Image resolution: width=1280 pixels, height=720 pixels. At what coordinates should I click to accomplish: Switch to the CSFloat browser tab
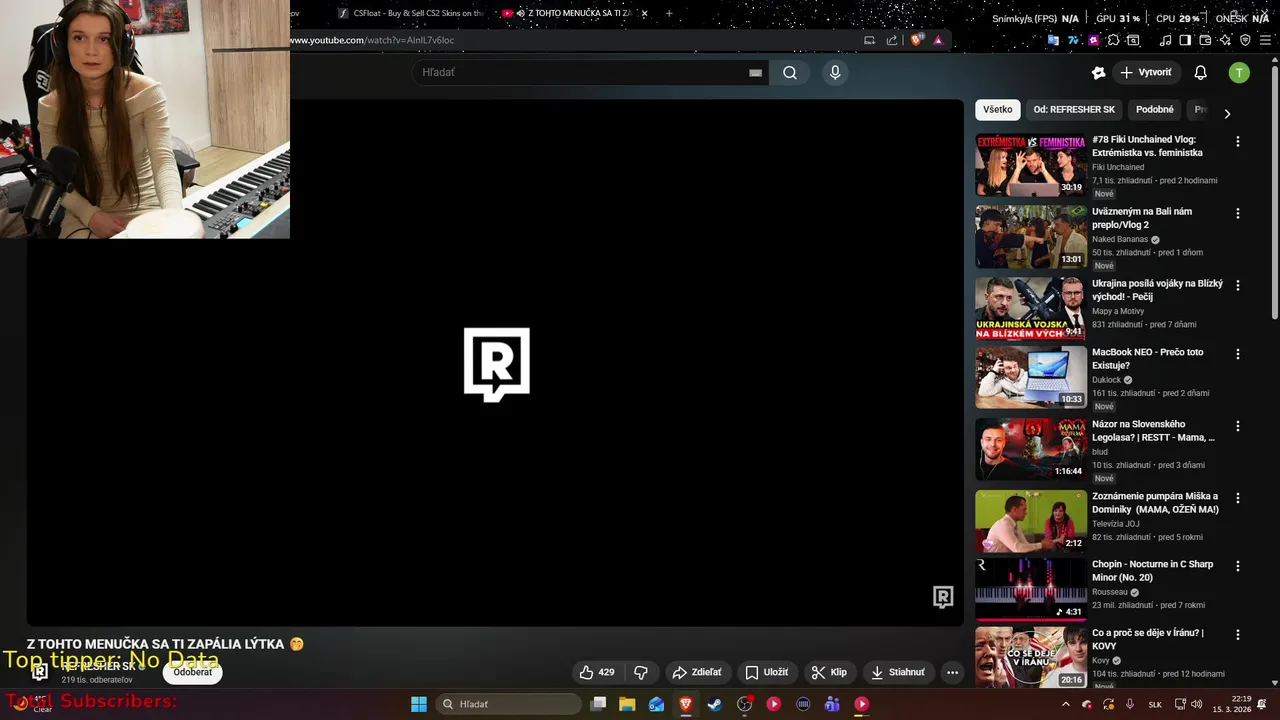click(x=410, y=13)
